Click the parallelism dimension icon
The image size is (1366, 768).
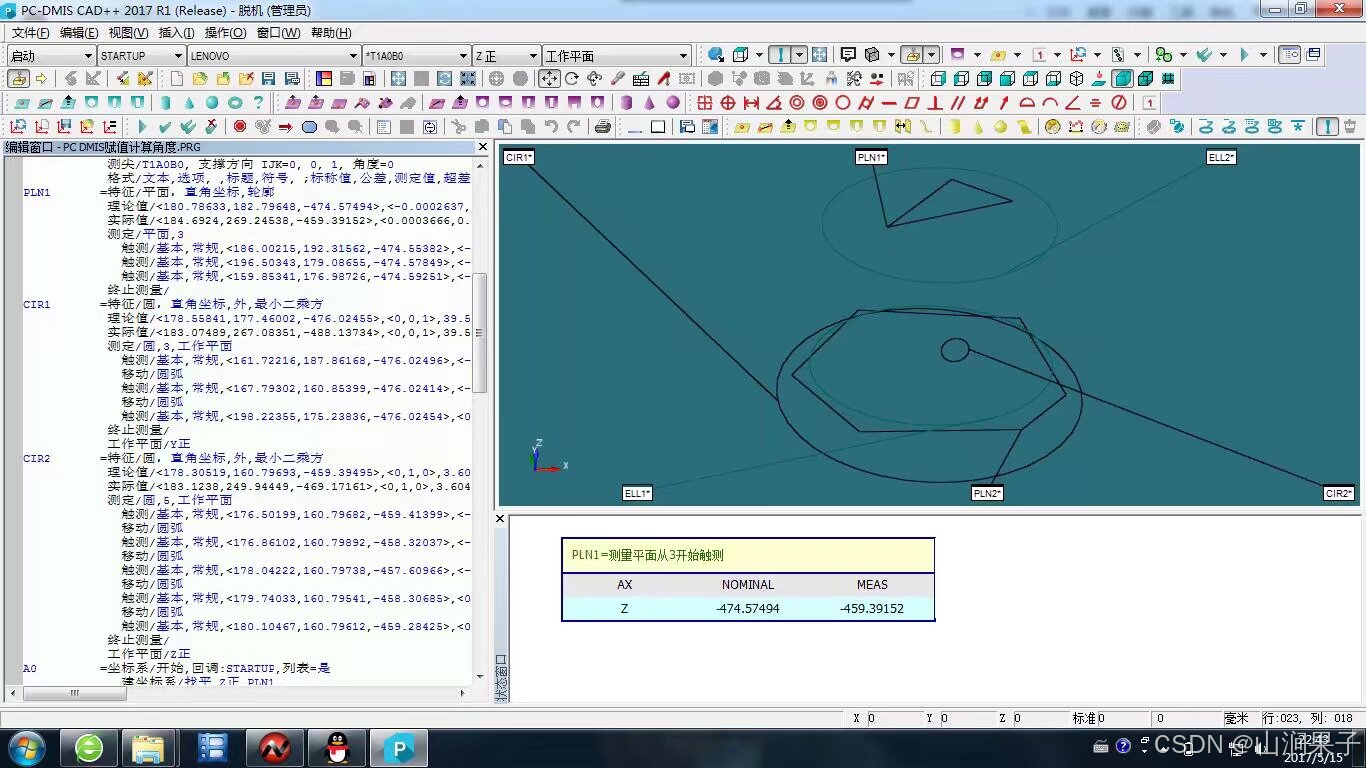(957, 102)
